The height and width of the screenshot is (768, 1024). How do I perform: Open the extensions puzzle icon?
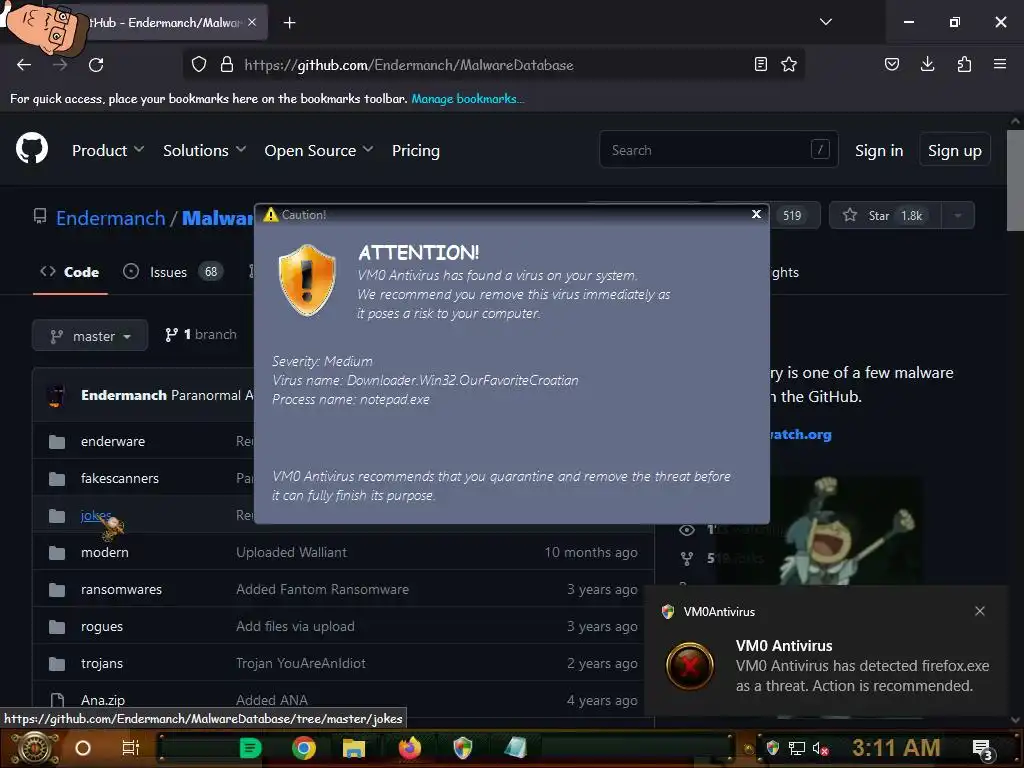964,64
